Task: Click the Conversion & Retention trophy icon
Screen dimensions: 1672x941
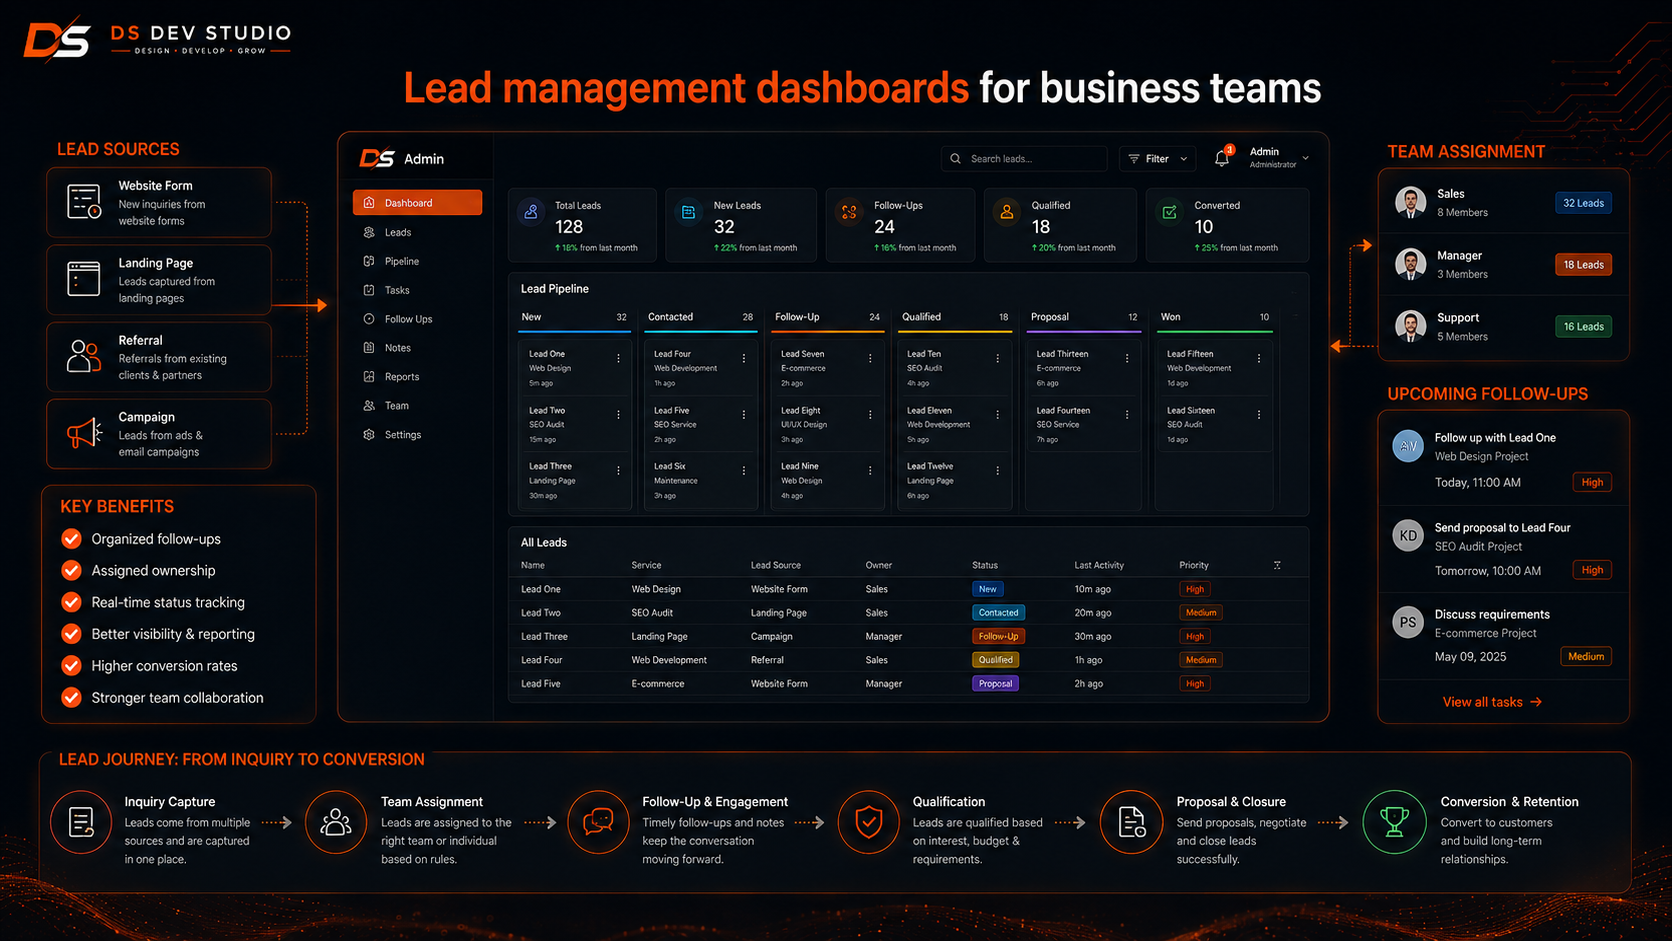Action: coord(1394,822)
